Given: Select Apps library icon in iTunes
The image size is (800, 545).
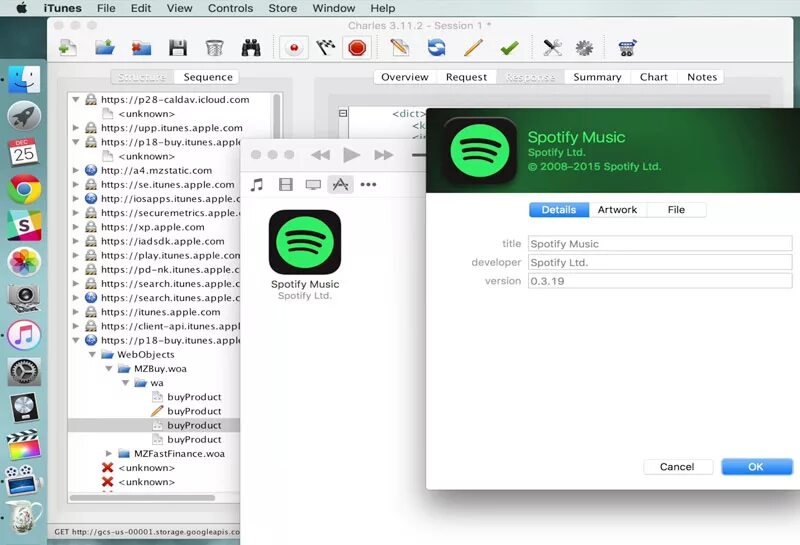Looking at the screenshot, I should tap(340, 184).
